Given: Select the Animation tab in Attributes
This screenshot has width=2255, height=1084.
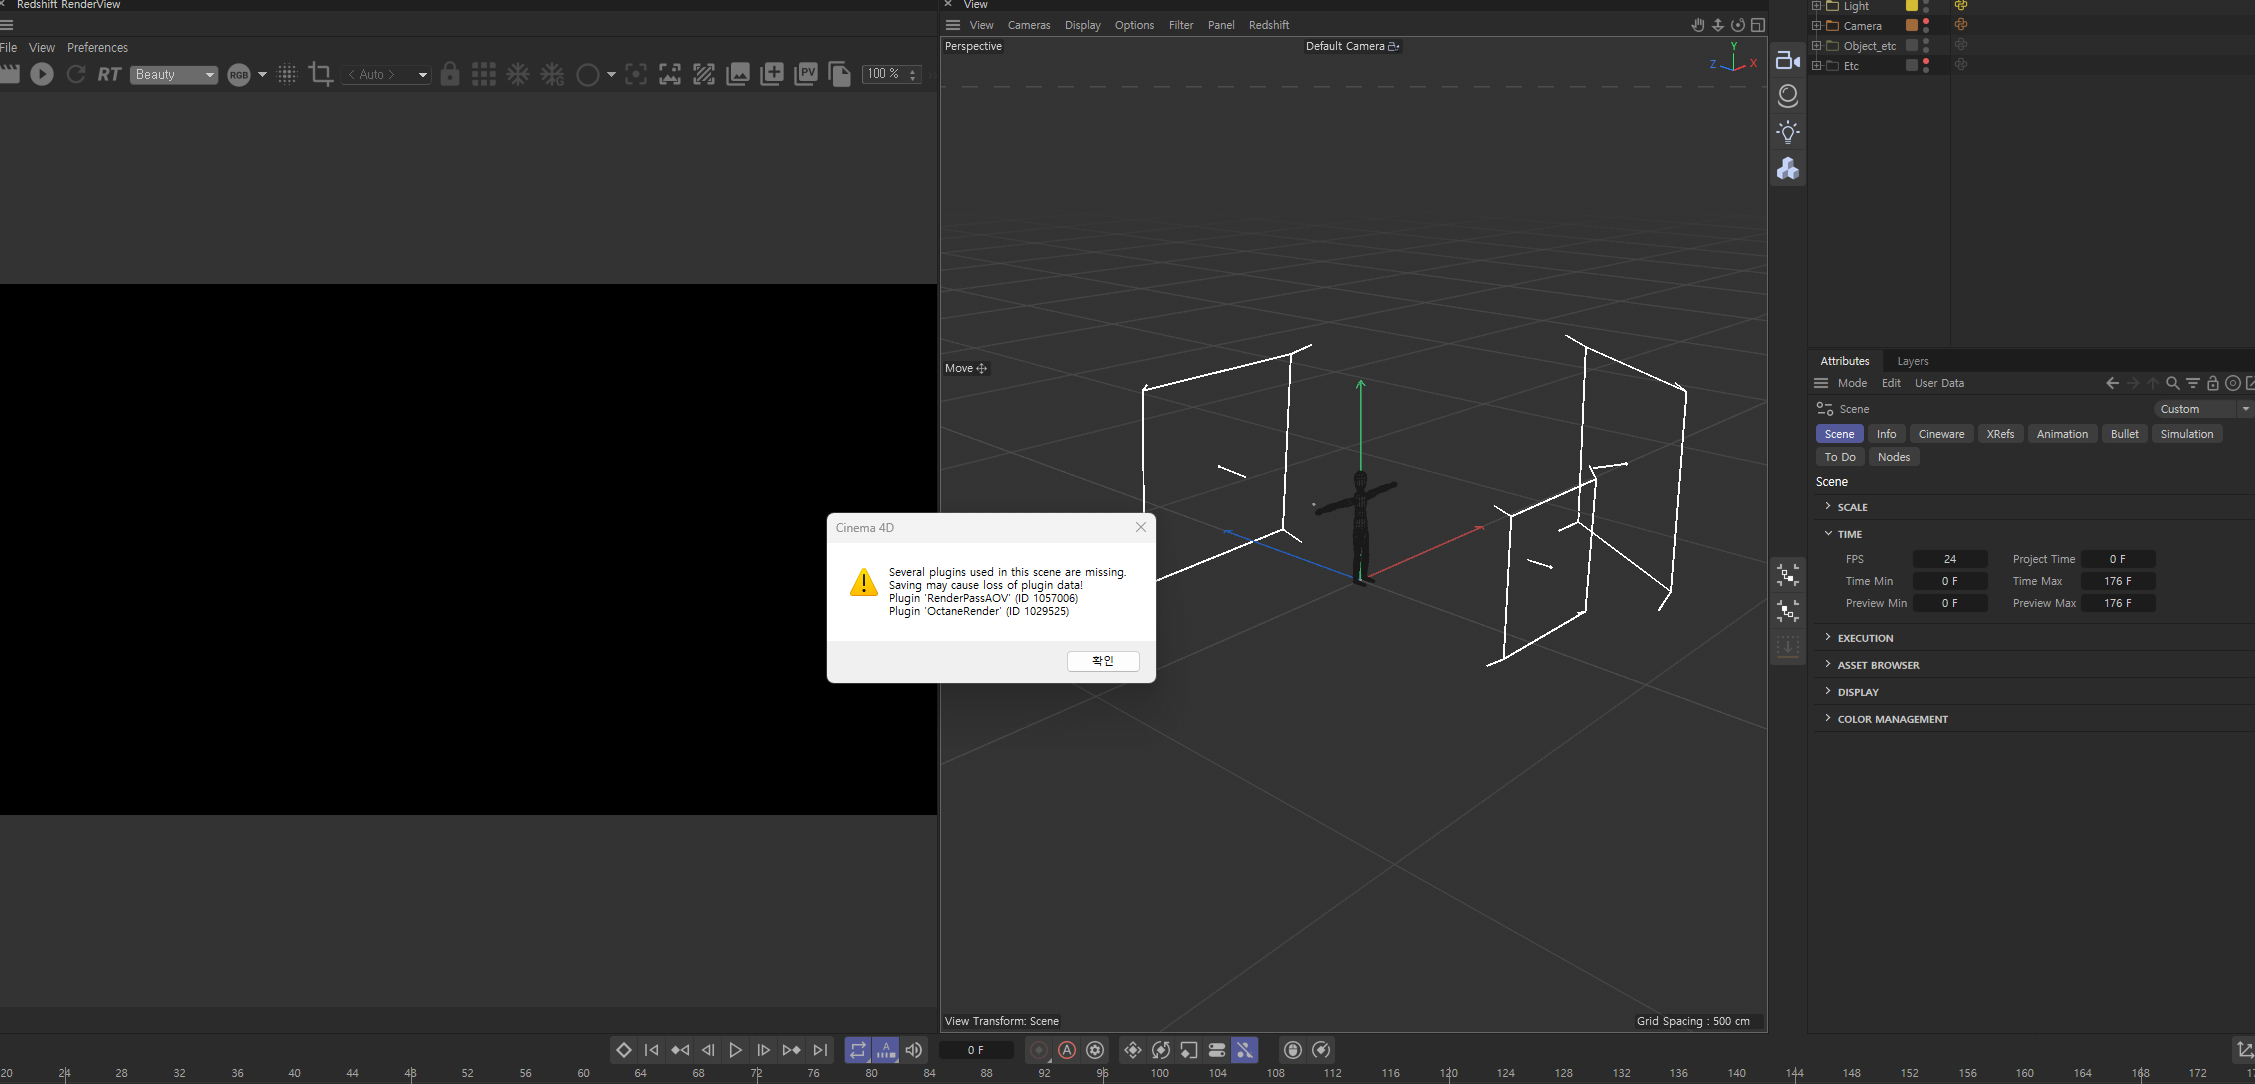Looking at the screenshot, I should click(2062, 434).
